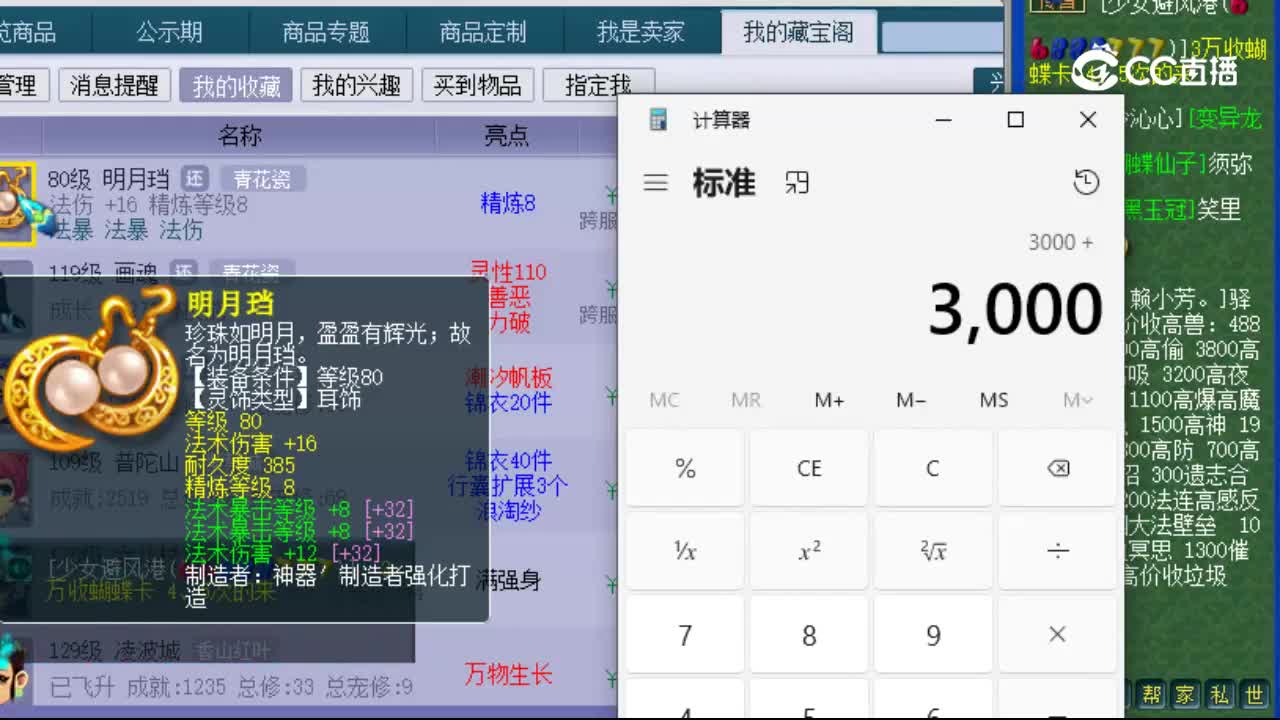Image resolution: width=1280 pixels, height=720 pixels.
Task: Click the 标准 calculator mode title
Action: (x=724, y=183)
